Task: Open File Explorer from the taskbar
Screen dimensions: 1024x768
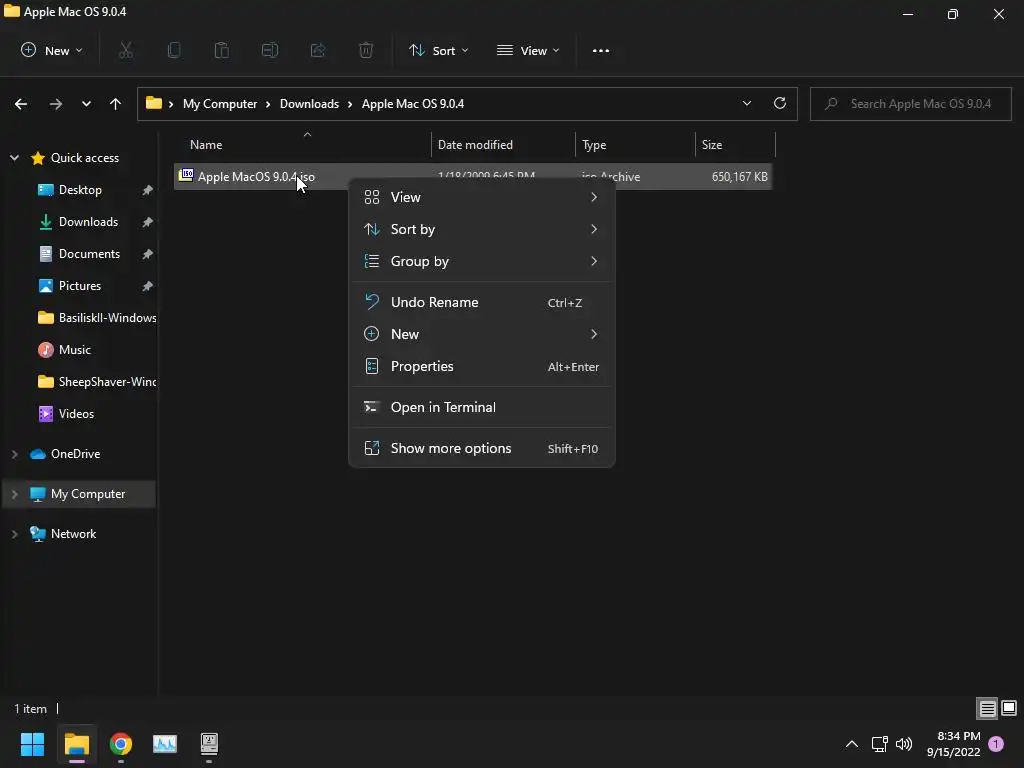Action: pos(76,744)
